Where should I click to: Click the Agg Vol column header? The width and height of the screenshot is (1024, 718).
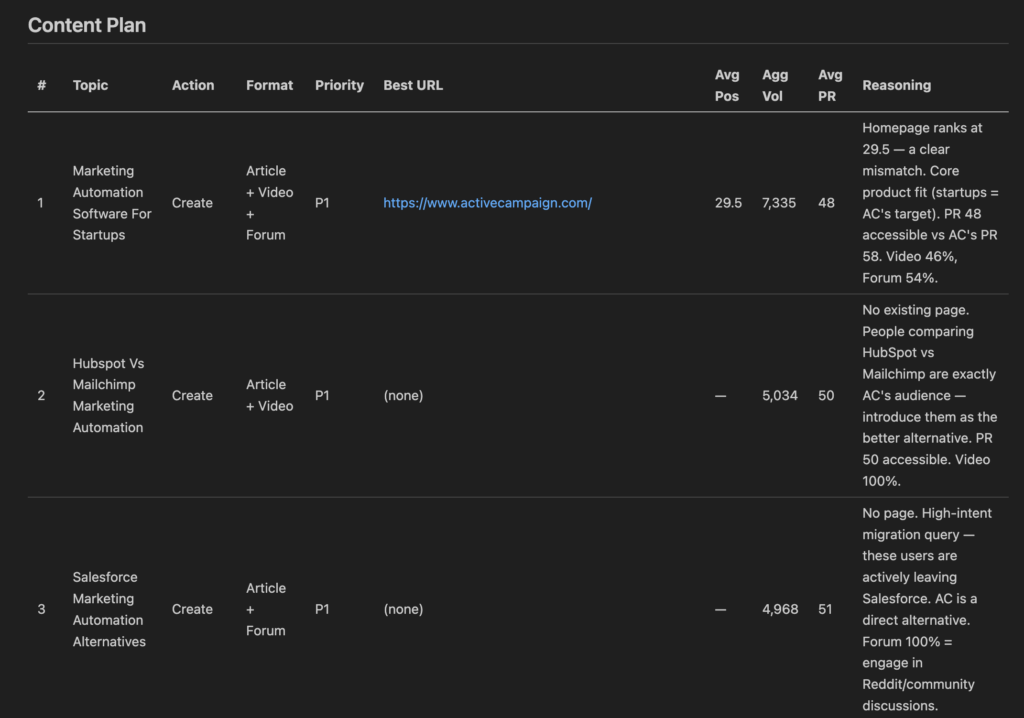click(775, 85)
